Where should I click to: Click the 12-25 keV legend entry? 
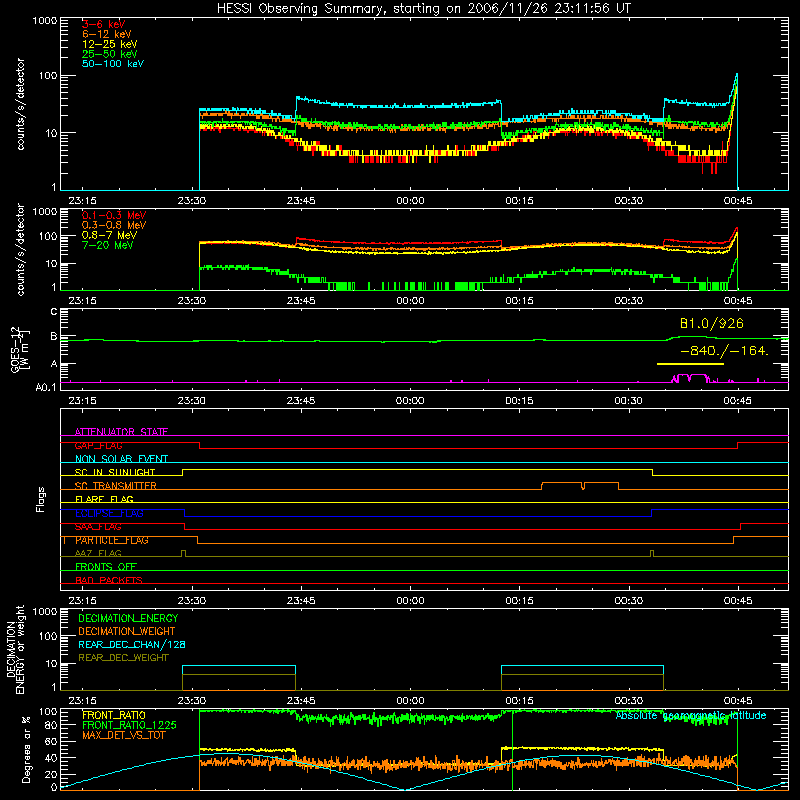[x=109, y=44]
